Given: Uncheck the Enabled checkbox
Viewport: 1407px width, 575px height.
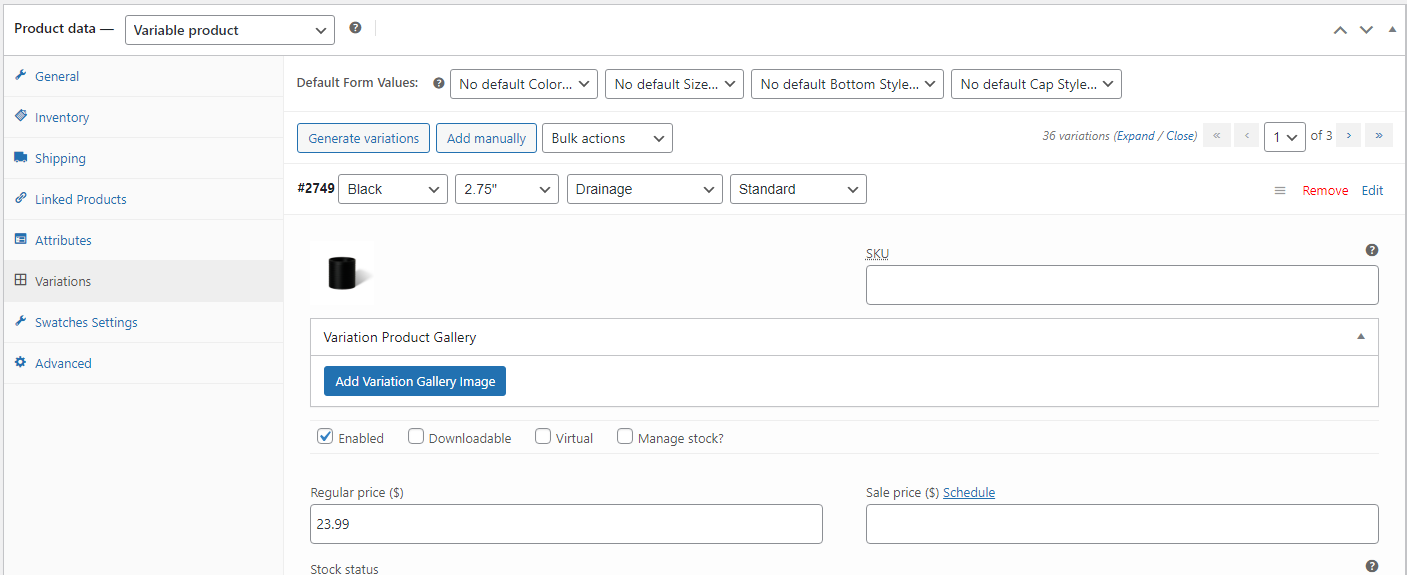Looking at the screenshot, I should [325, 436].
